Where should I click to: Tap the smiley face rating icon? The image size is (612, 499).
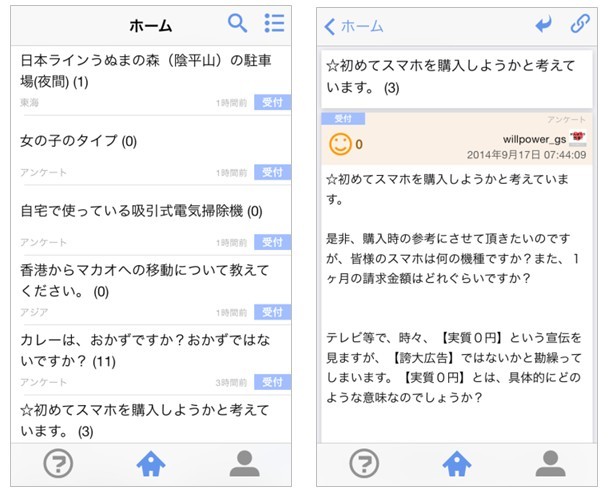pyautogui.click(x=340, y=144)
